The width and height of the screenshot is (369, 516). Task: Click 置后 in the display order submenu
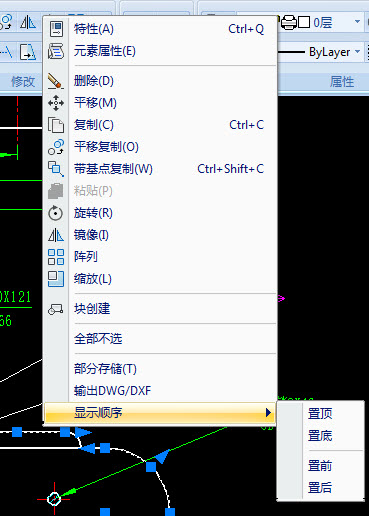(x=320, y=488)
